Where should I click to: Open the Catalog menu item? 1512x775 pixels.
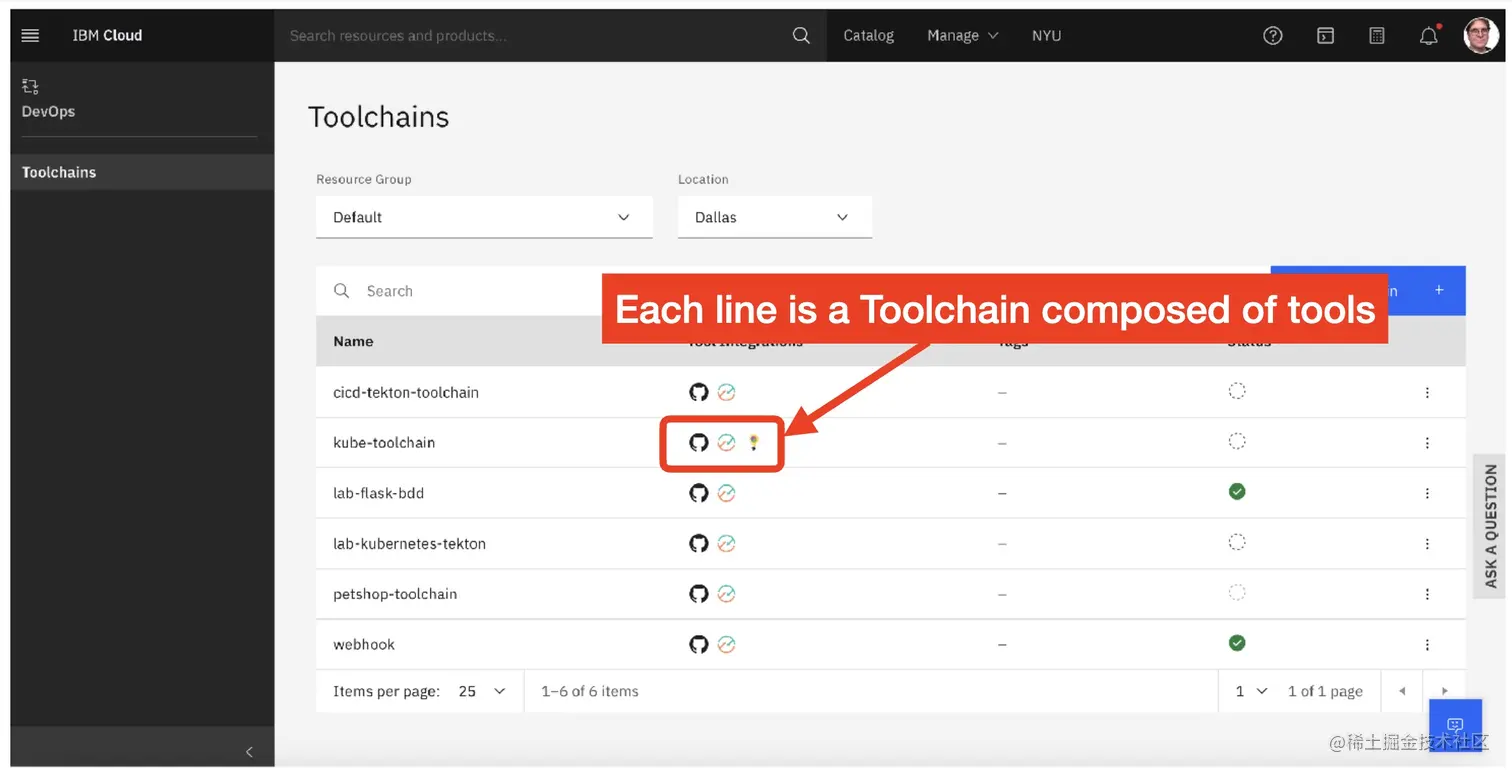click(869, 35)
